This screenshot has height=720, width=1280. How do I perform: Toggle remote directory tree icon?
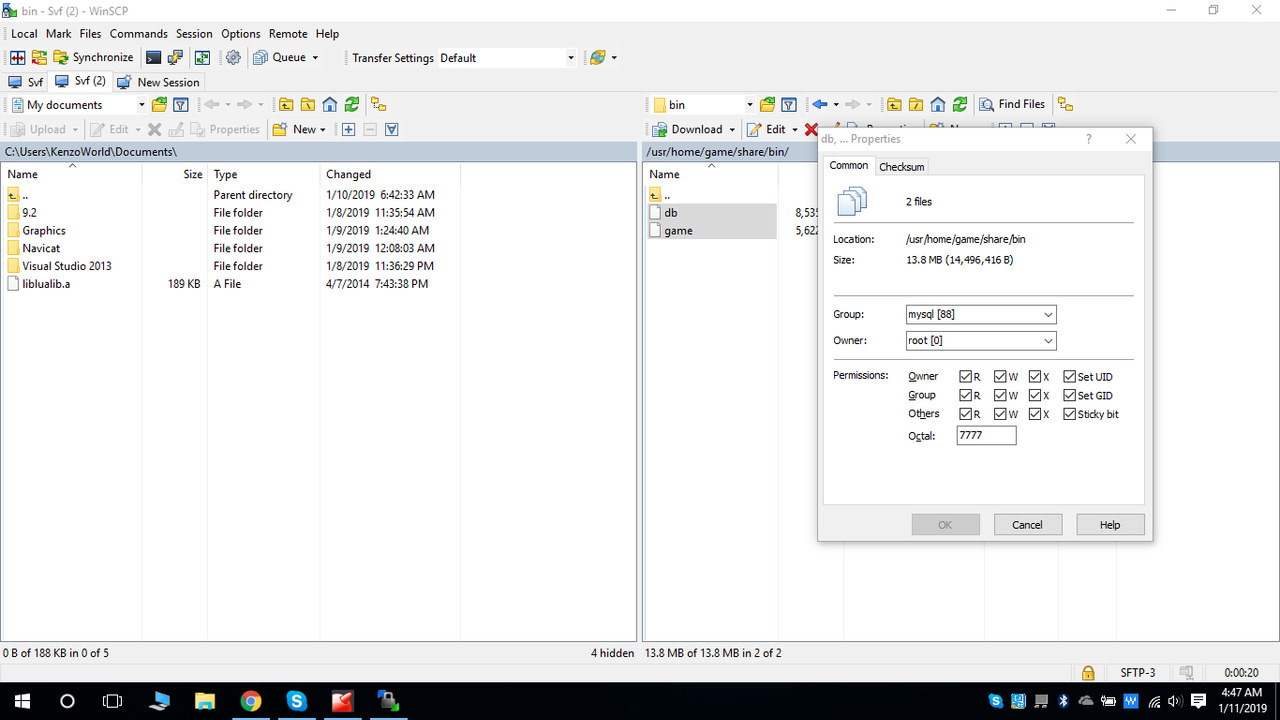tap(1065, 104)
